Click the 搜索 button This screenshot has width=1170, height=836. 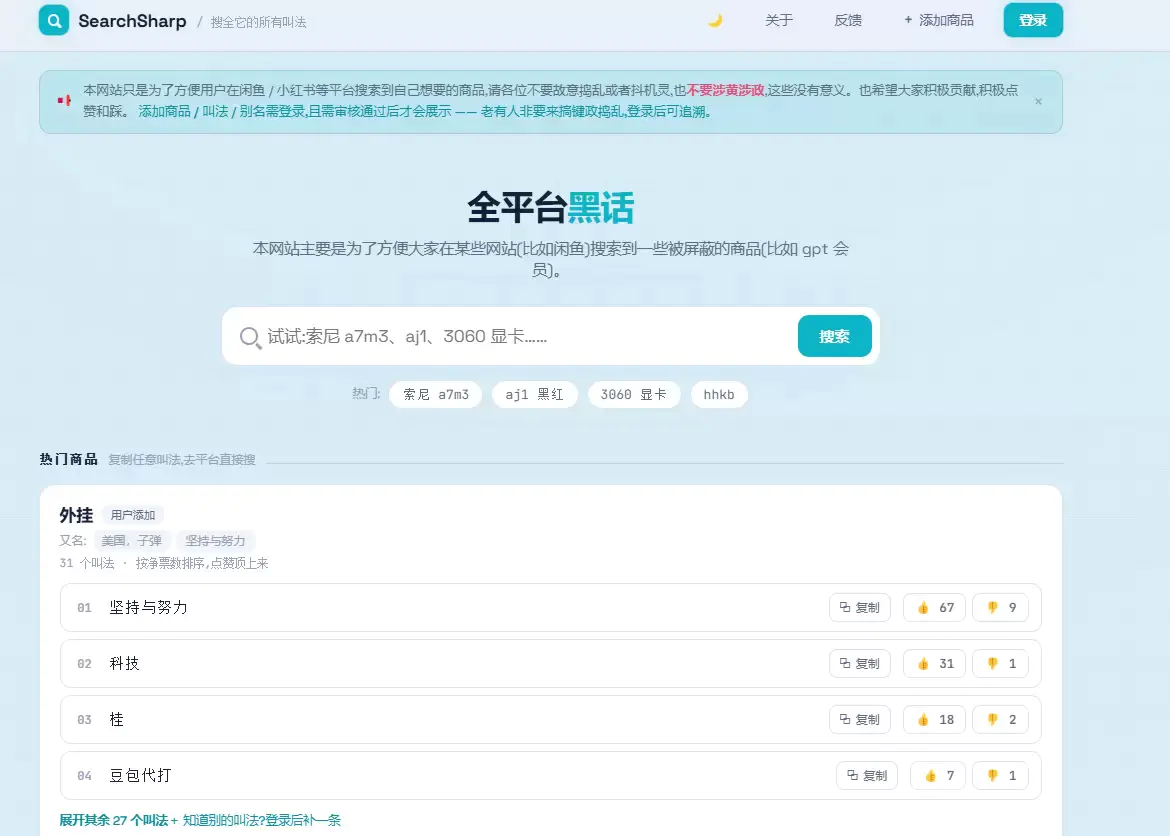[x=834, y=336]
